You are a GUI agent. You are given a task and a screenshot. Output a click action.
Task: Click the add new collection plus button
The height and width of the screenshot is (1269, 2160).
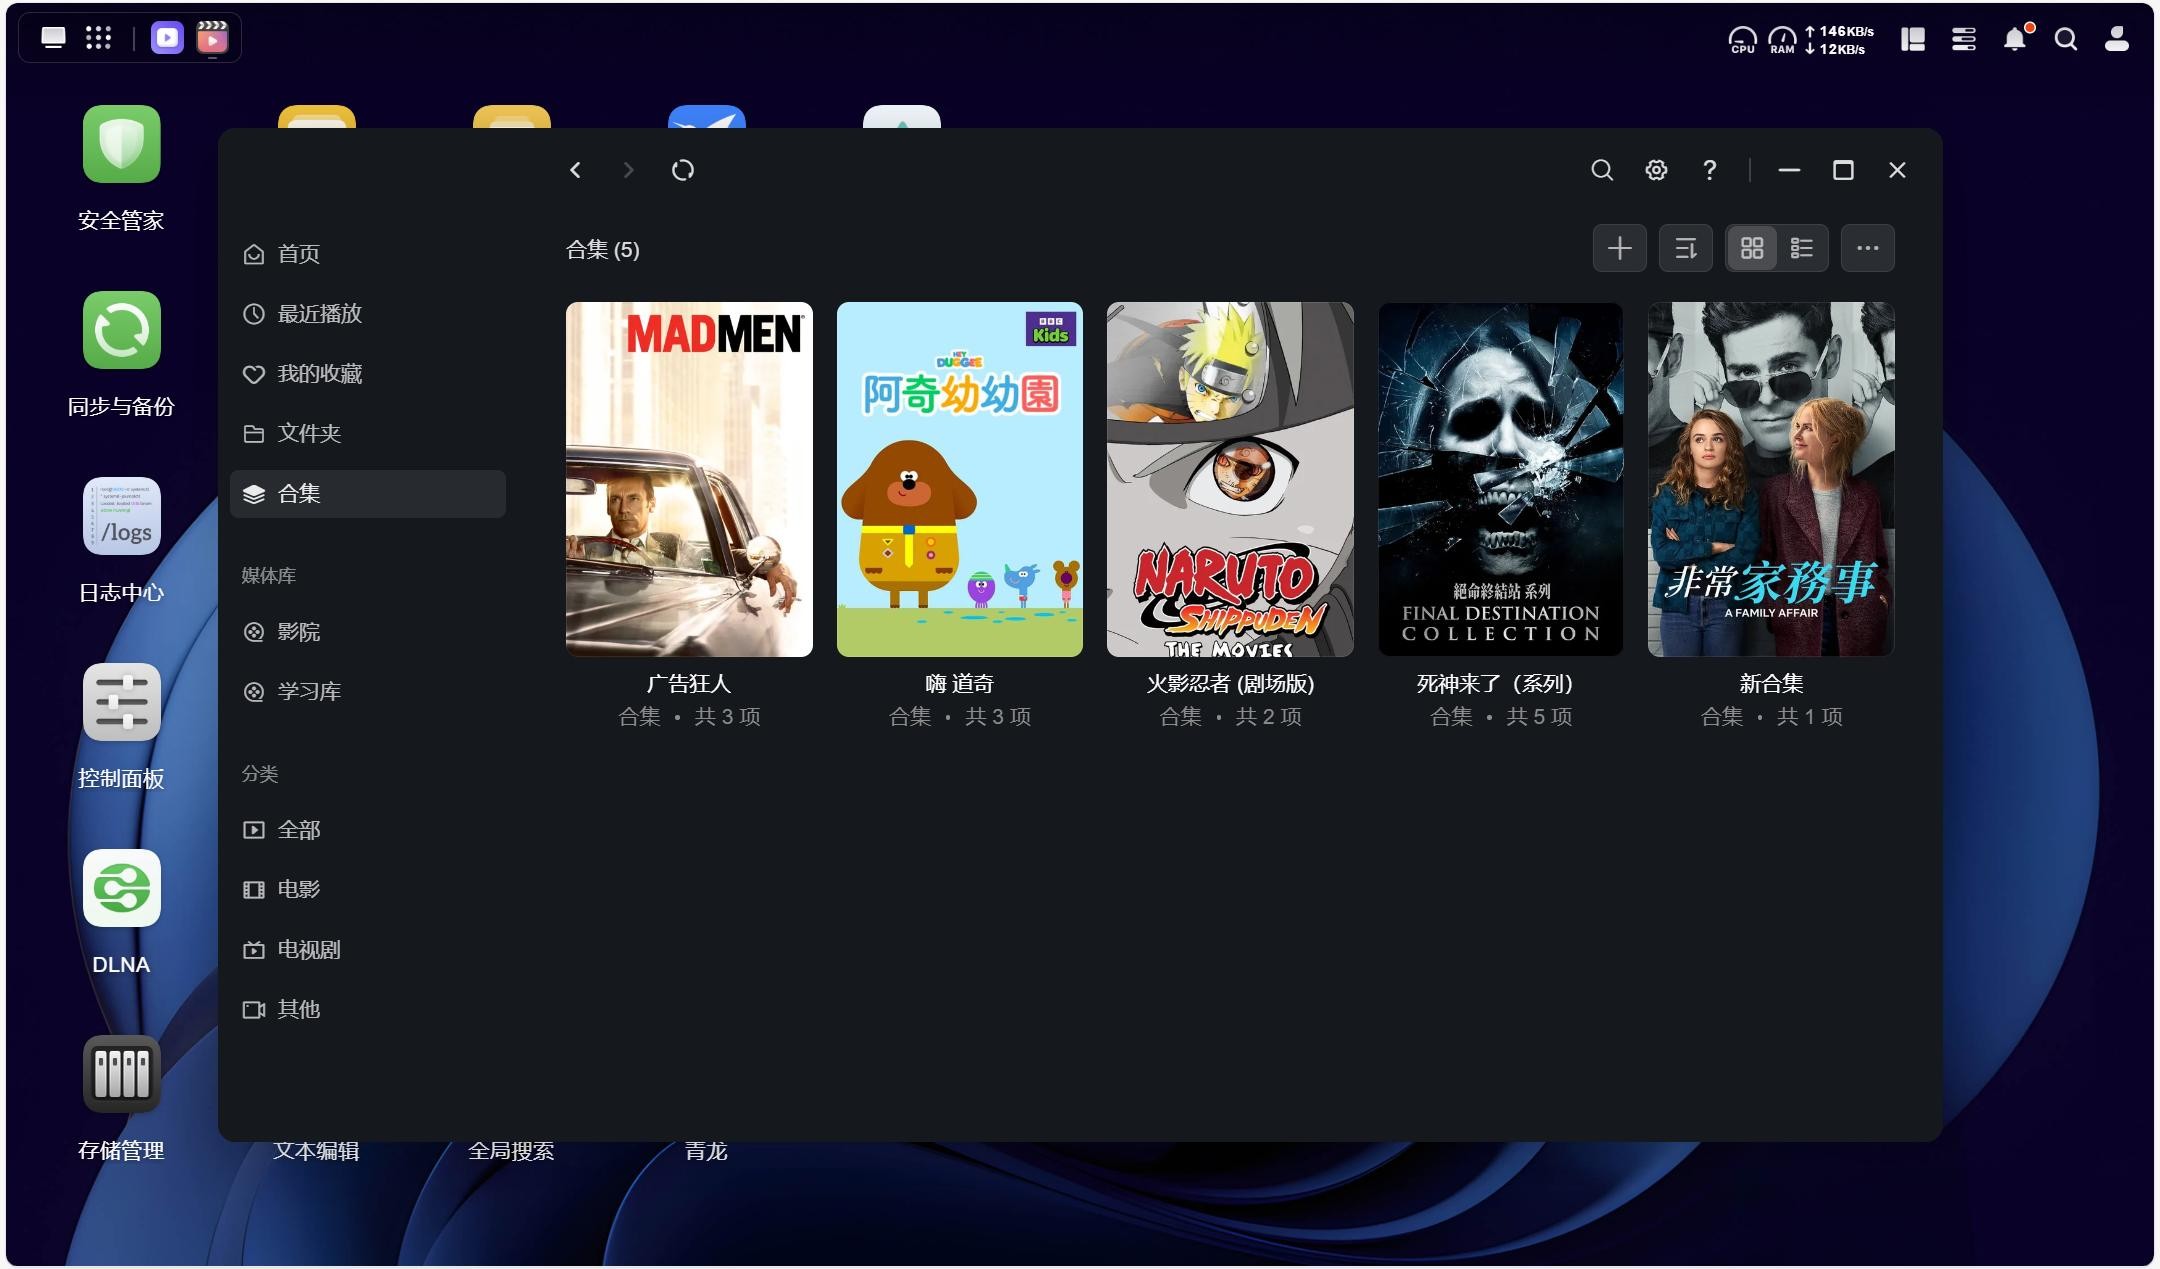pyautogui.click(x=1619, y=248)
